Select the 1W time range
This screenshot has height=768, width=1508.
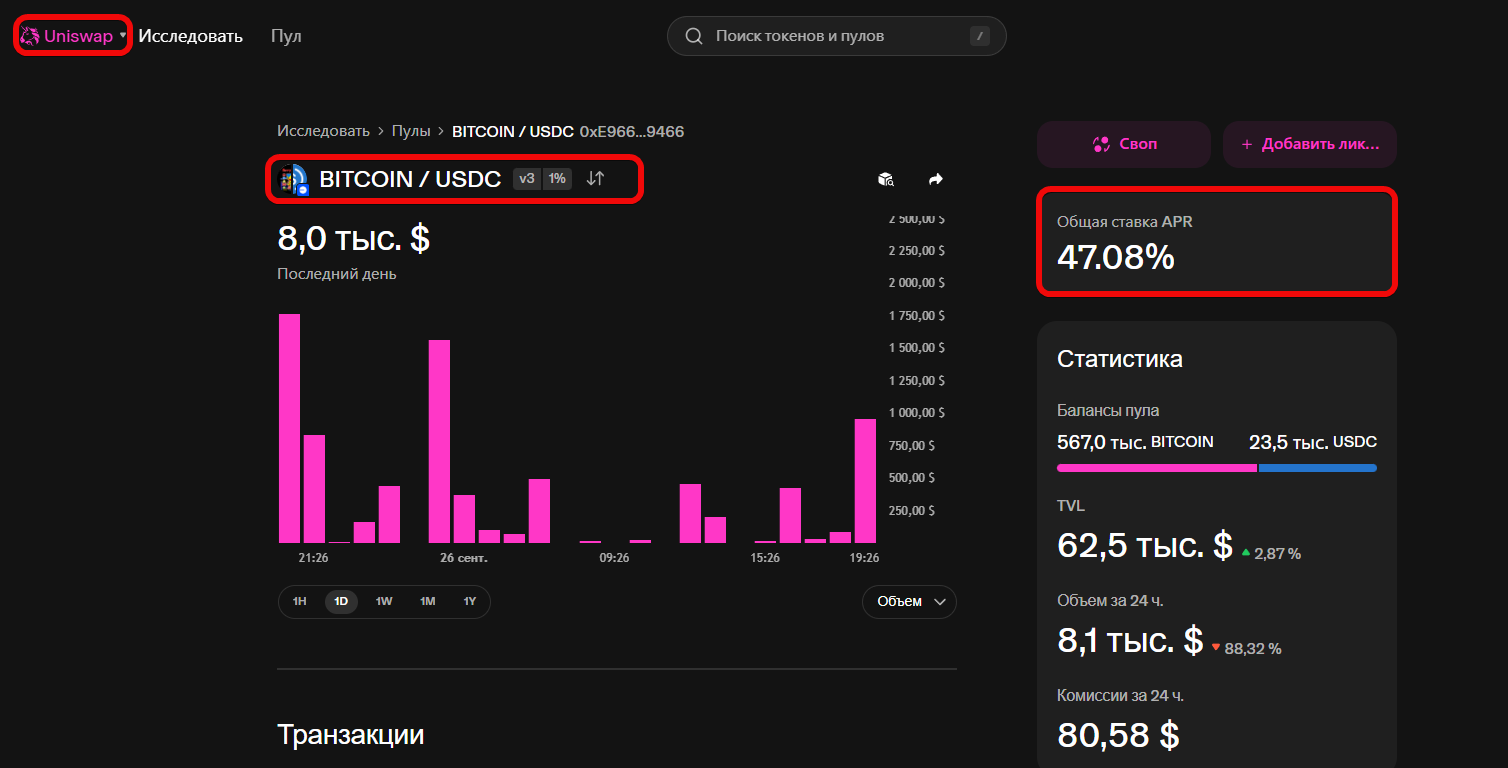tap(384, 602)
